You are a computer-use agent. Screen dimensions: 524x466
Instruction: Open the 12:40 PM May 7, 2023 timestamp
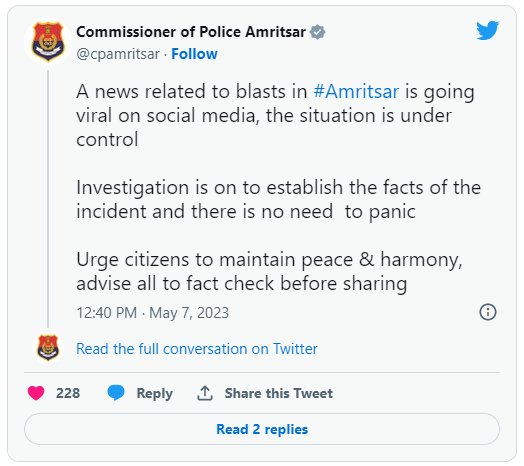click(153, 313)
